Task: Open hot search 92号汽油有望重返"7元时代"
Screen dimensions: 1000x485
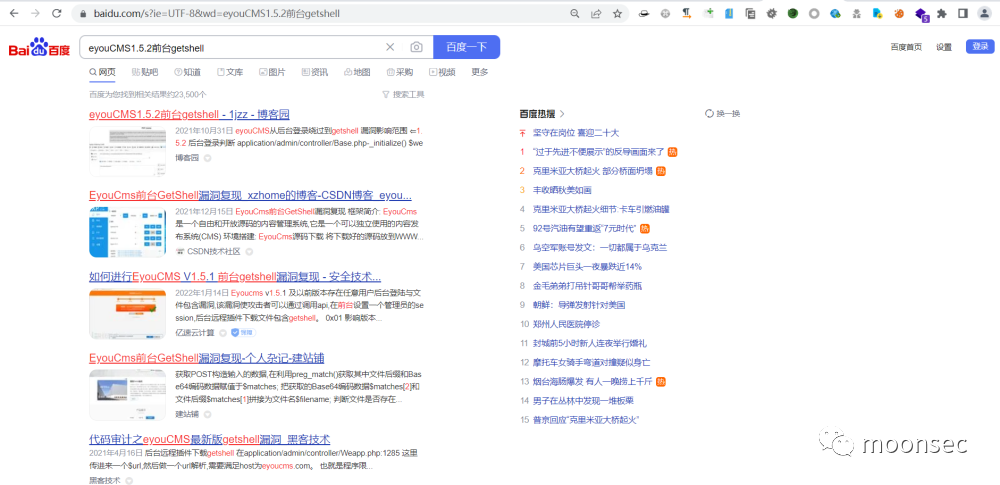Action: point(585,228)
